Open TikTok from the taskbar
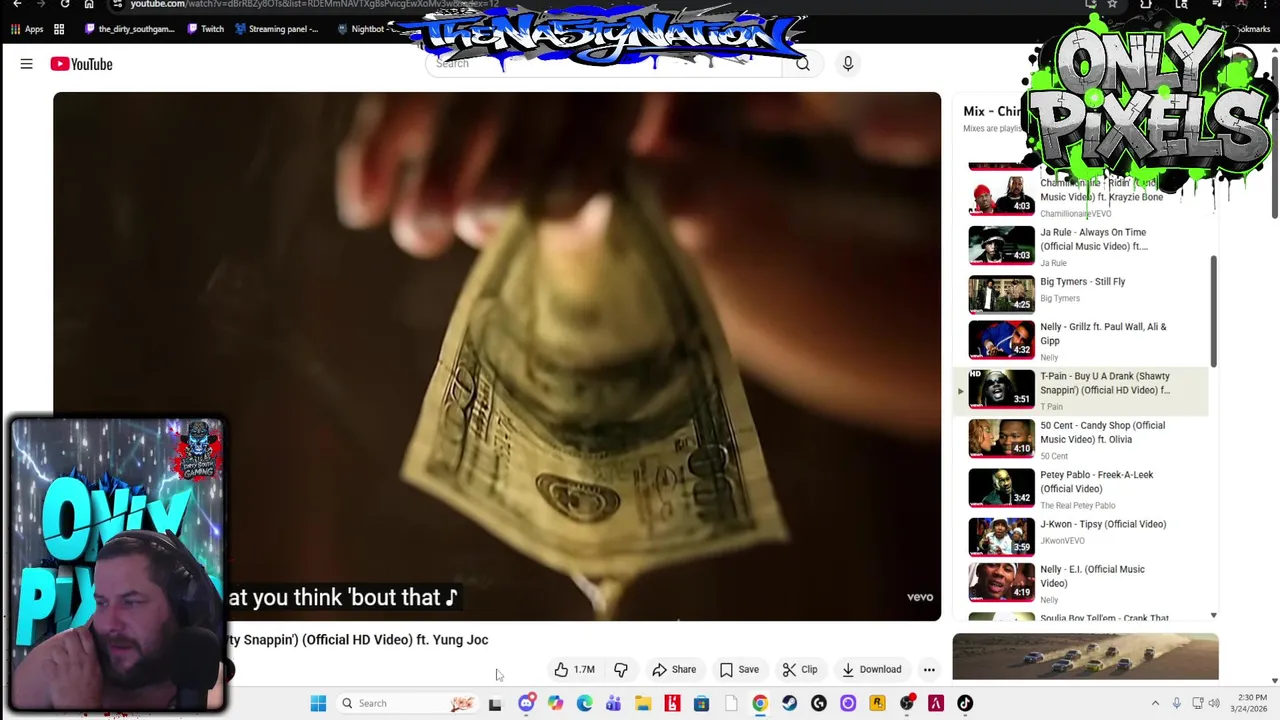The width and height of the screenshot is (1280, 720). [x=965, y=703]
